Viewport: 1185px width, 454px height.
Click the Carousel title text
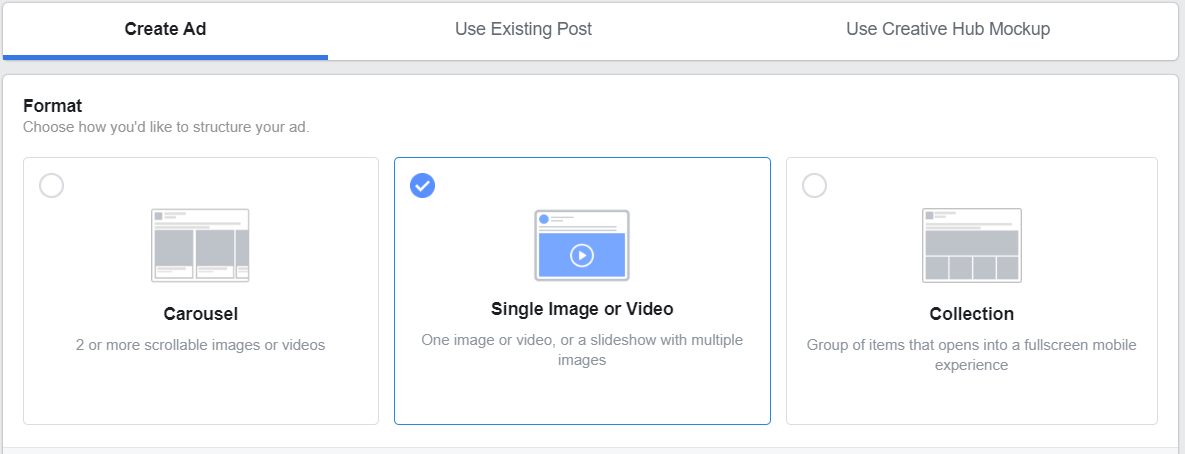click(200, 313)
